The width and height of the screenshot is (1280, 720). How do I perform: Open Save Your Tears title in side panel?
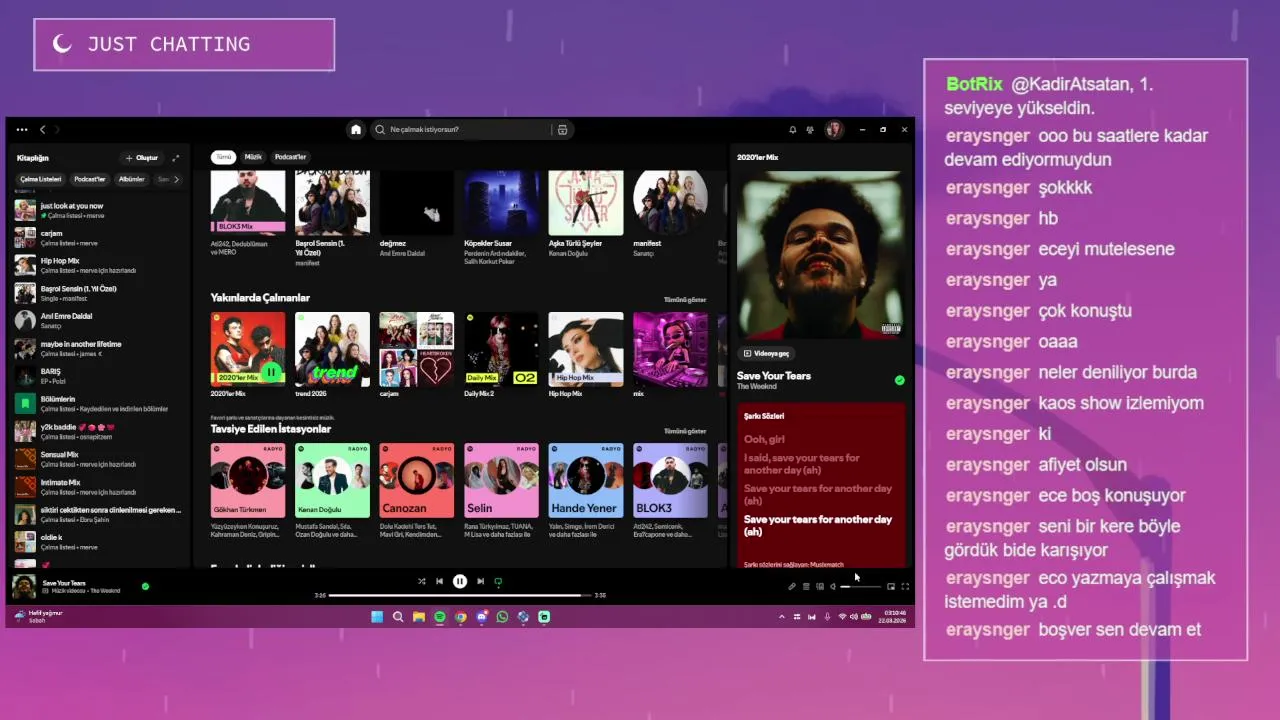point(774,376)
